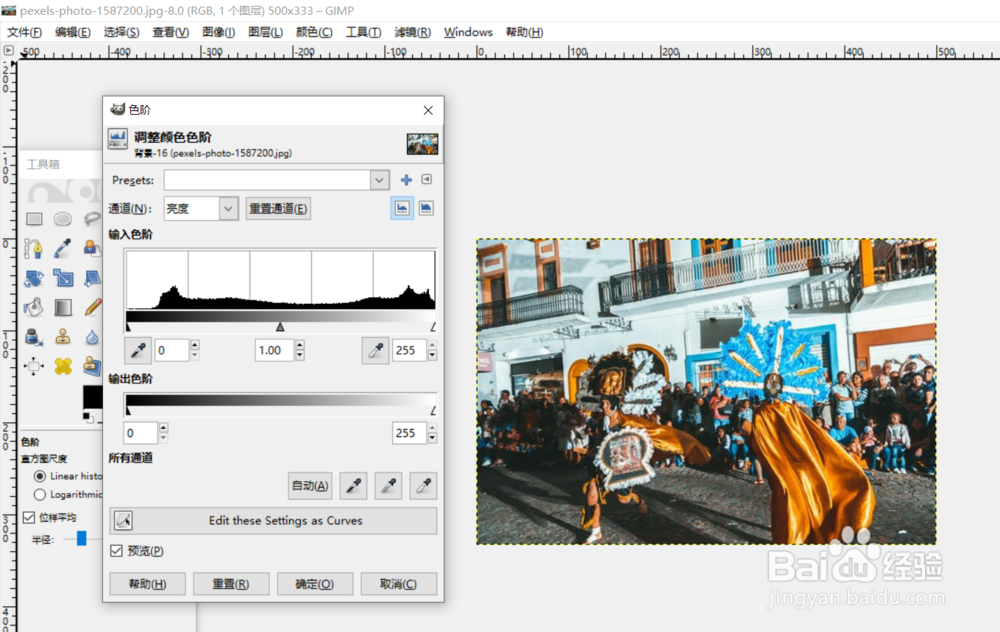Click the 半径 radius slider handle
Image resolution: width=1000 pixels, height=632 pixels.
(x=82, y=538)
